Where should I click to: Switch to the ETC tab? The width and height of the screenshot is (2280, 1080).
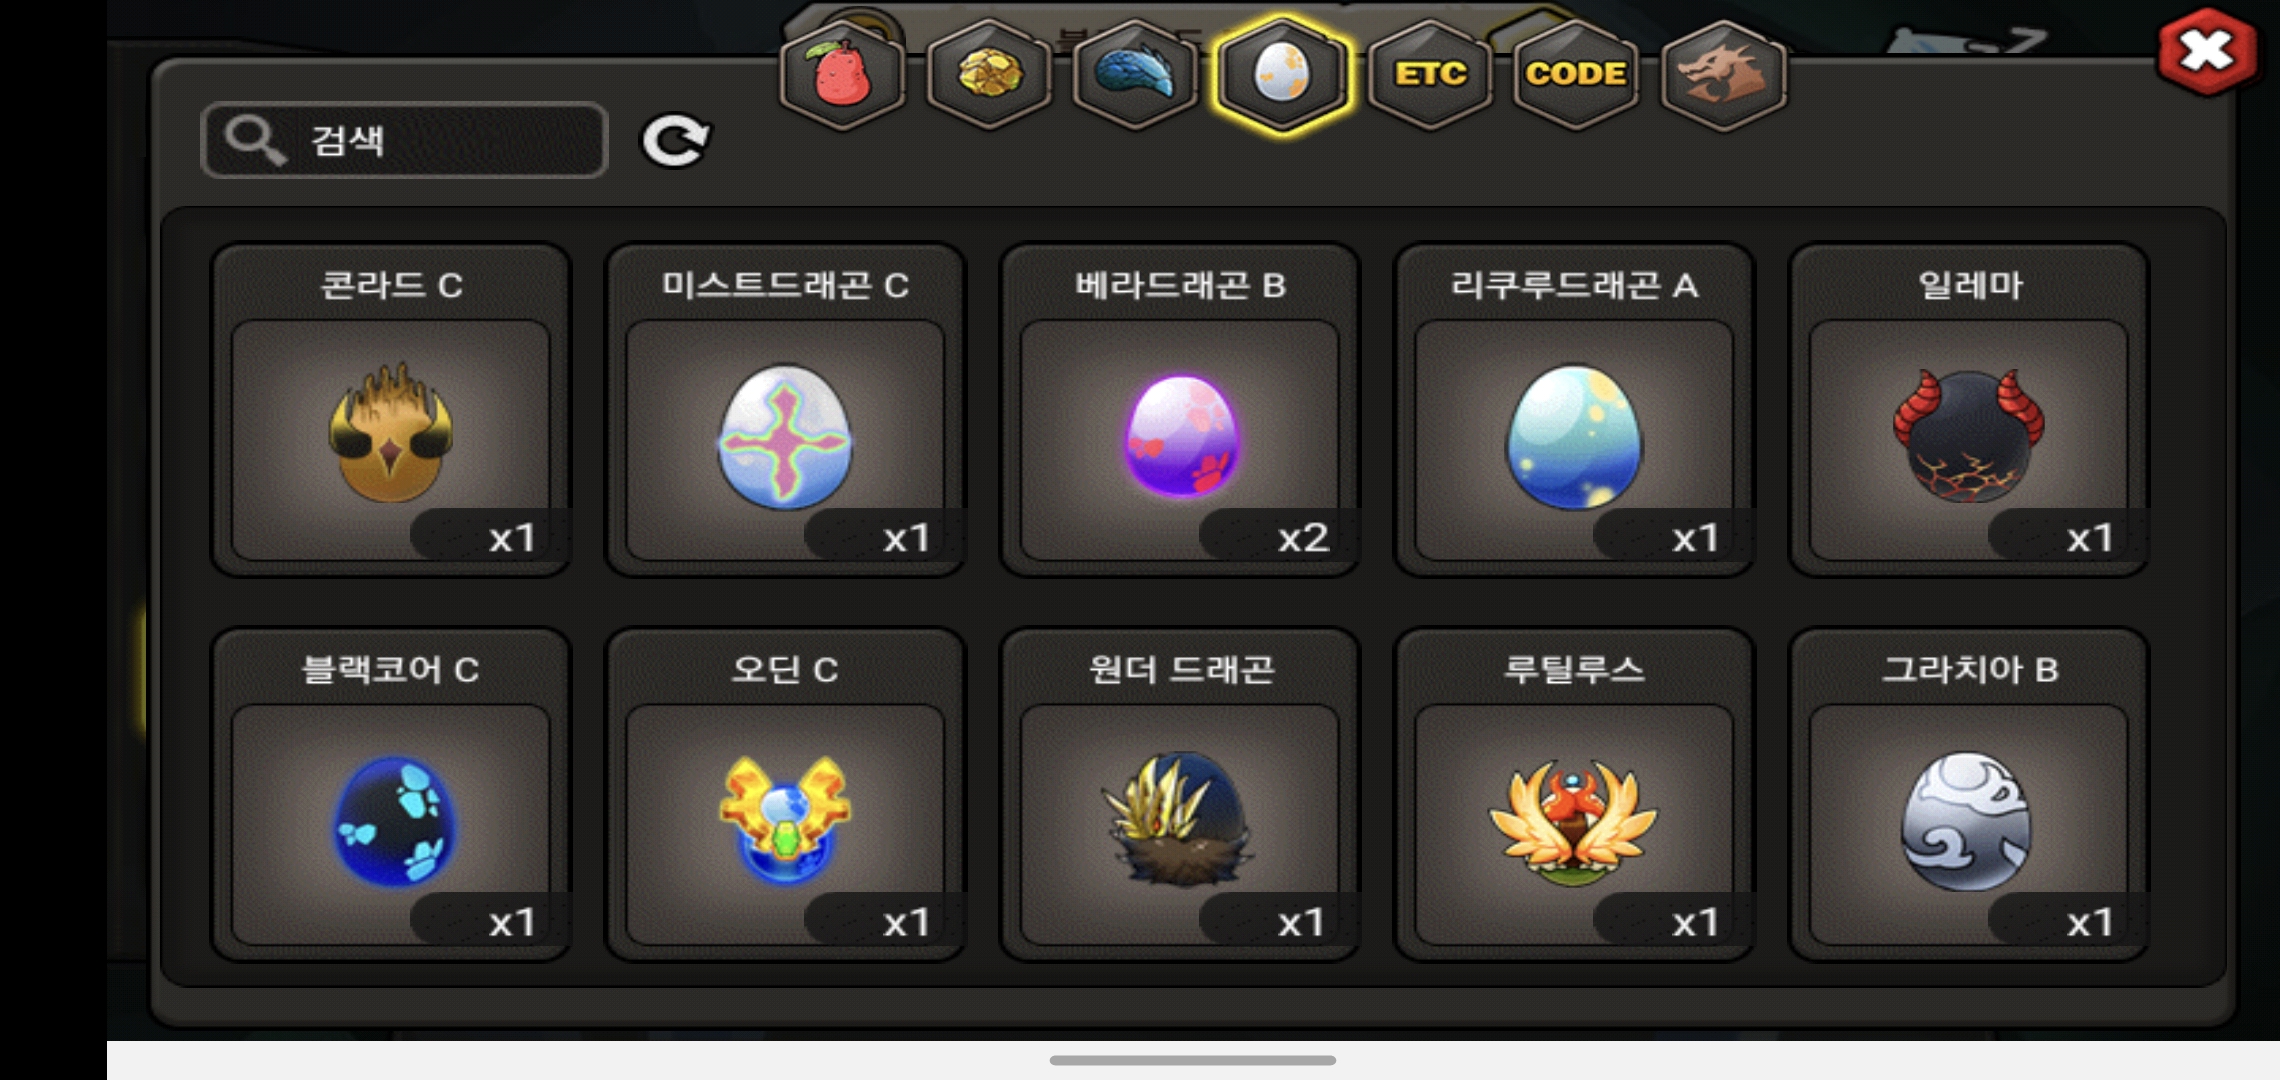1430,74
